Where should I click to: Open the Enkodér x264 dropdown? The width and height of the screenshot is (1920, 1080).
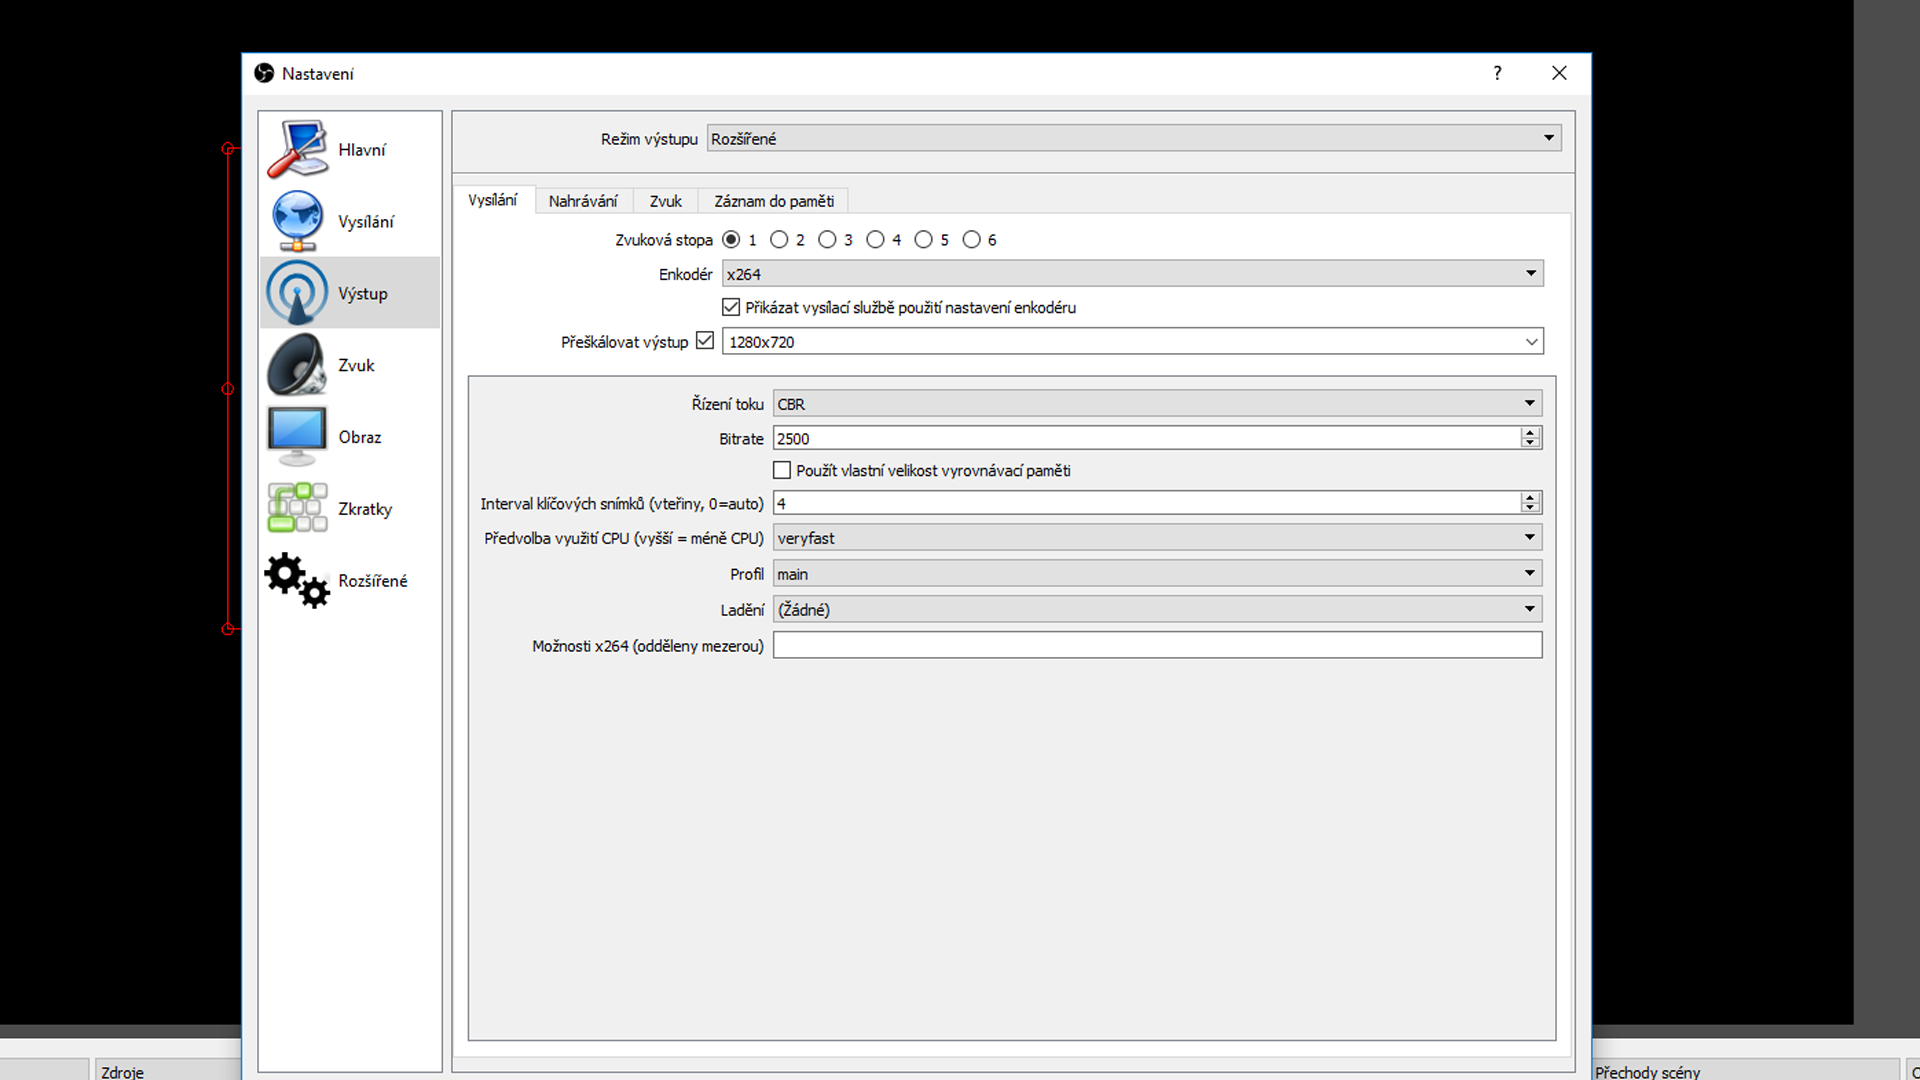tap(1132, 274)
